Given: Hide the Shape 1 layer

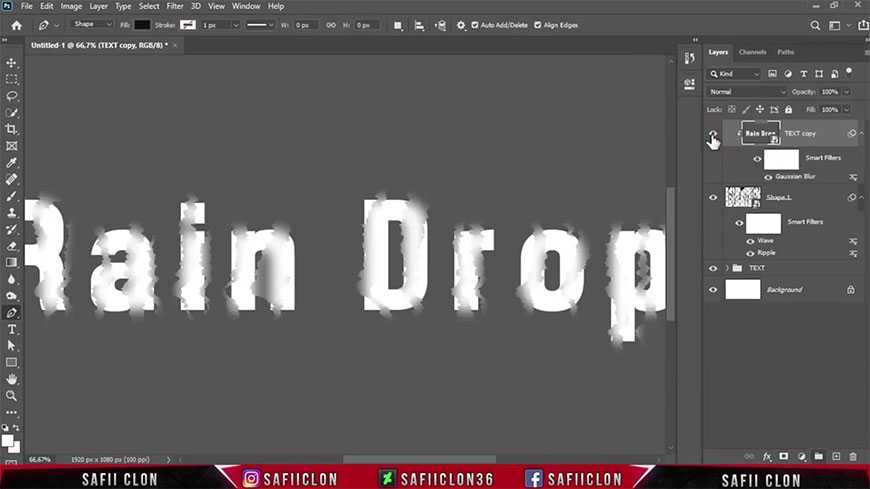Looking at the screenshot, I should click(713, 197).
